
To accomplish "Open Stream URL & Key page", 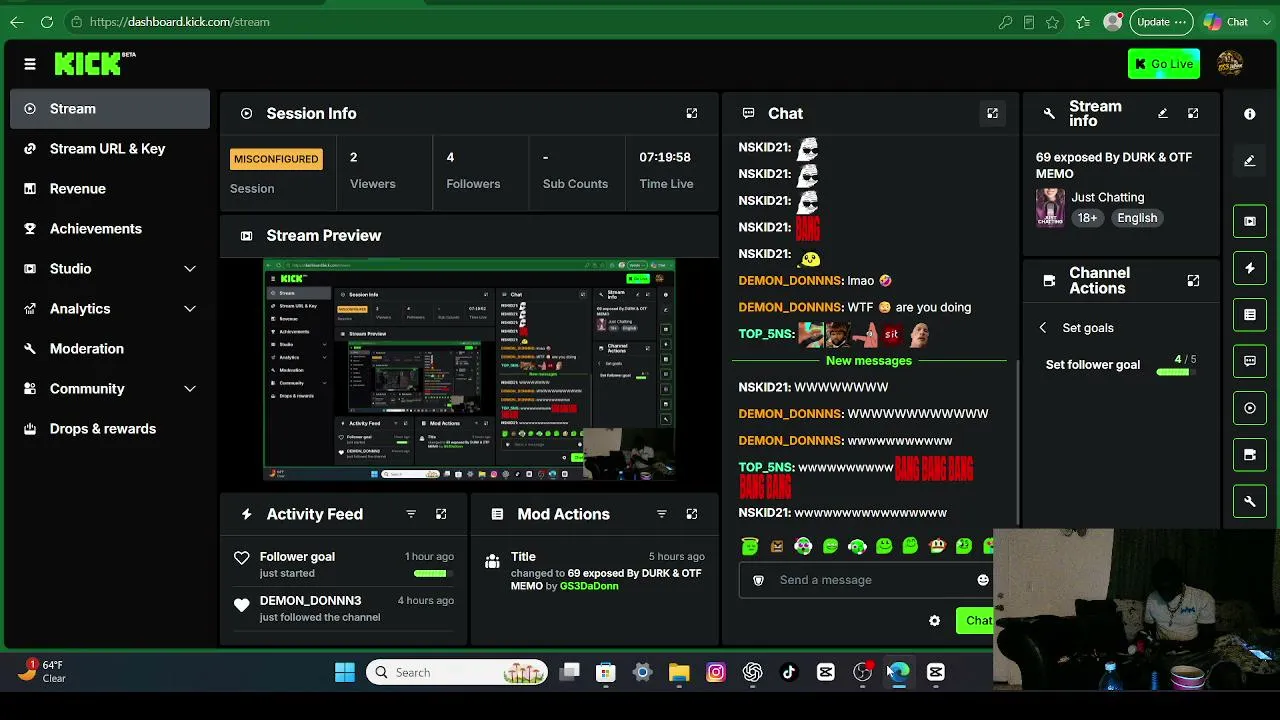I will 110,148.
